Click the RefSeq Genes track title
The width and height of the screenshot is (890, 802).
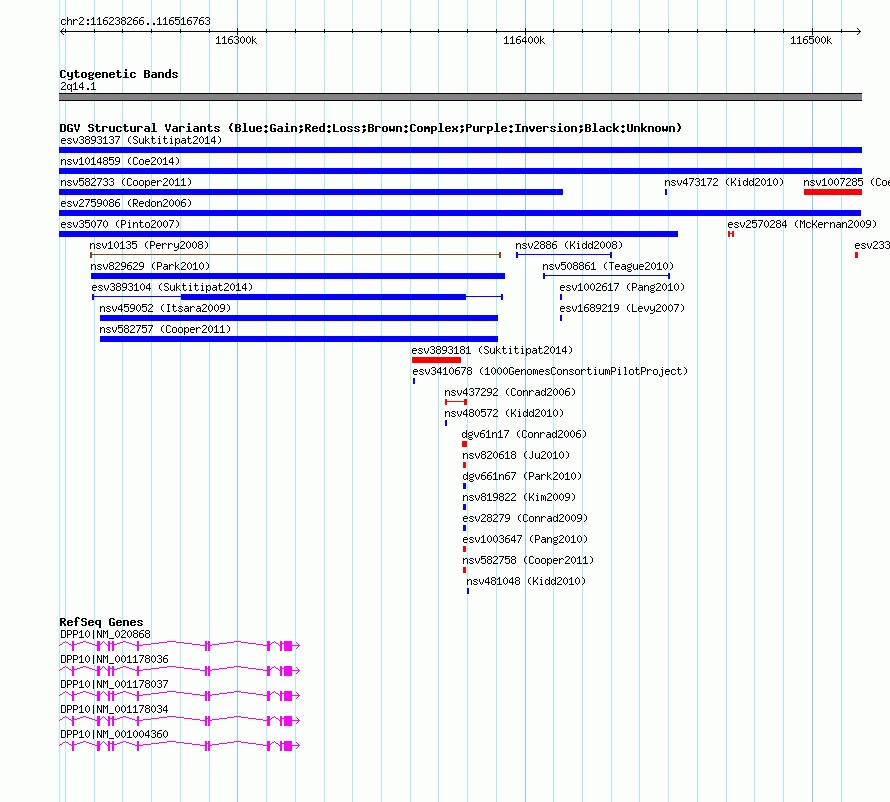tap(101, 622)
